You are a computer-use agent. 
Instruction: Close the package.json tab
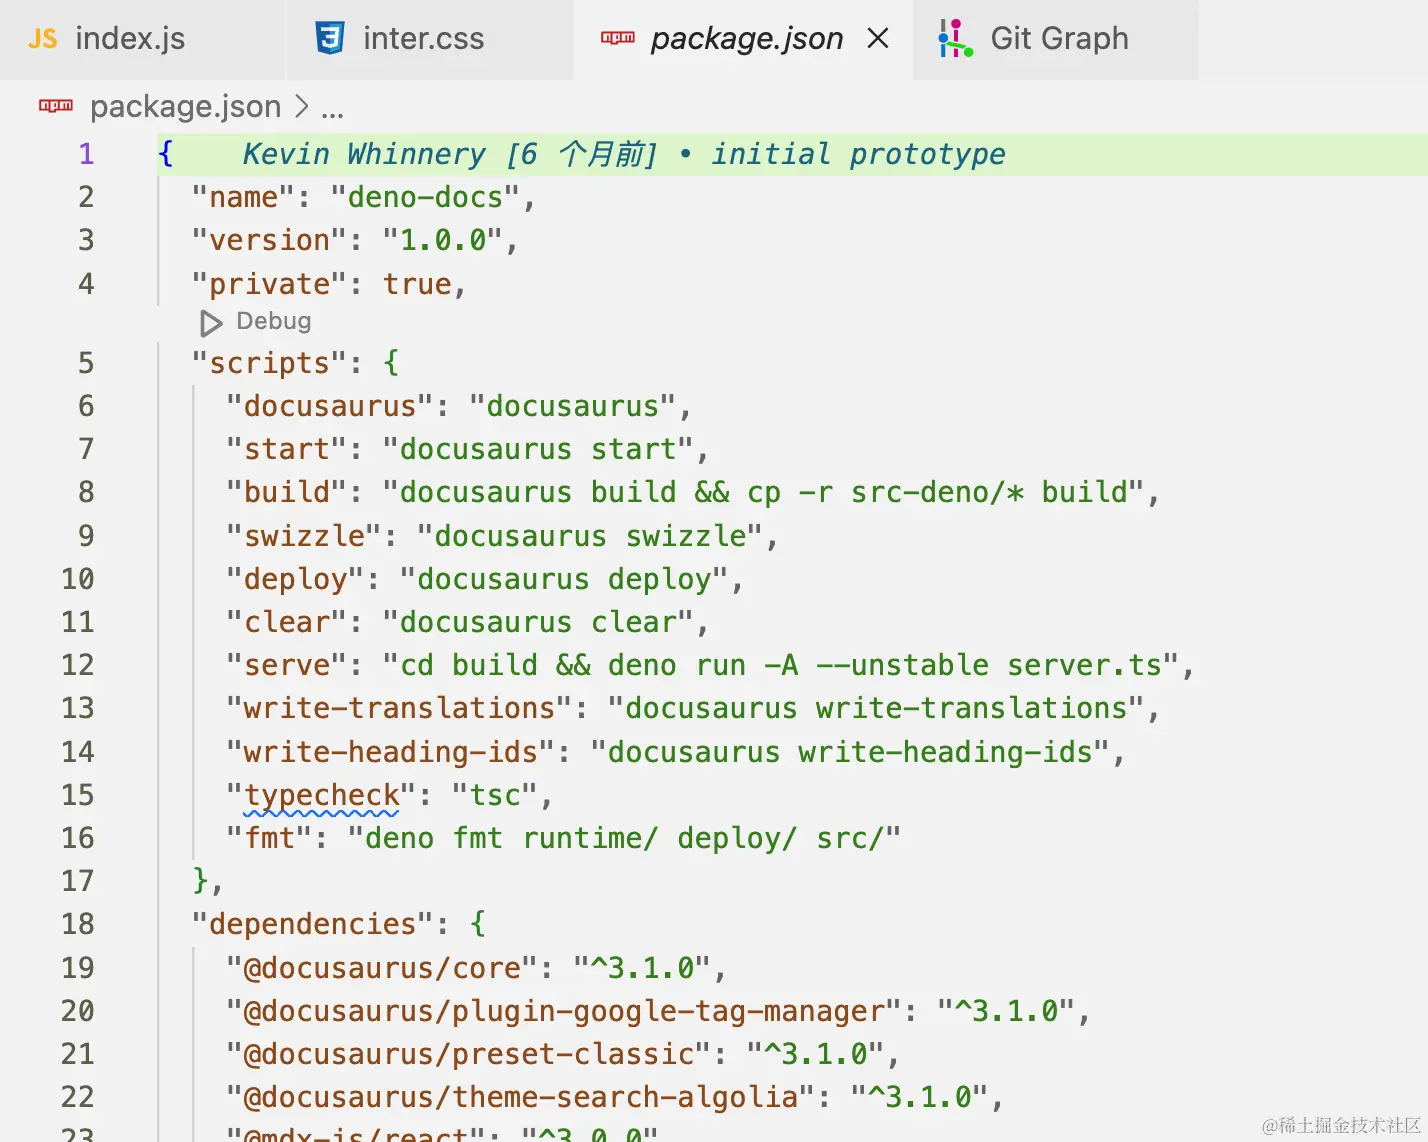pos(878,39)
